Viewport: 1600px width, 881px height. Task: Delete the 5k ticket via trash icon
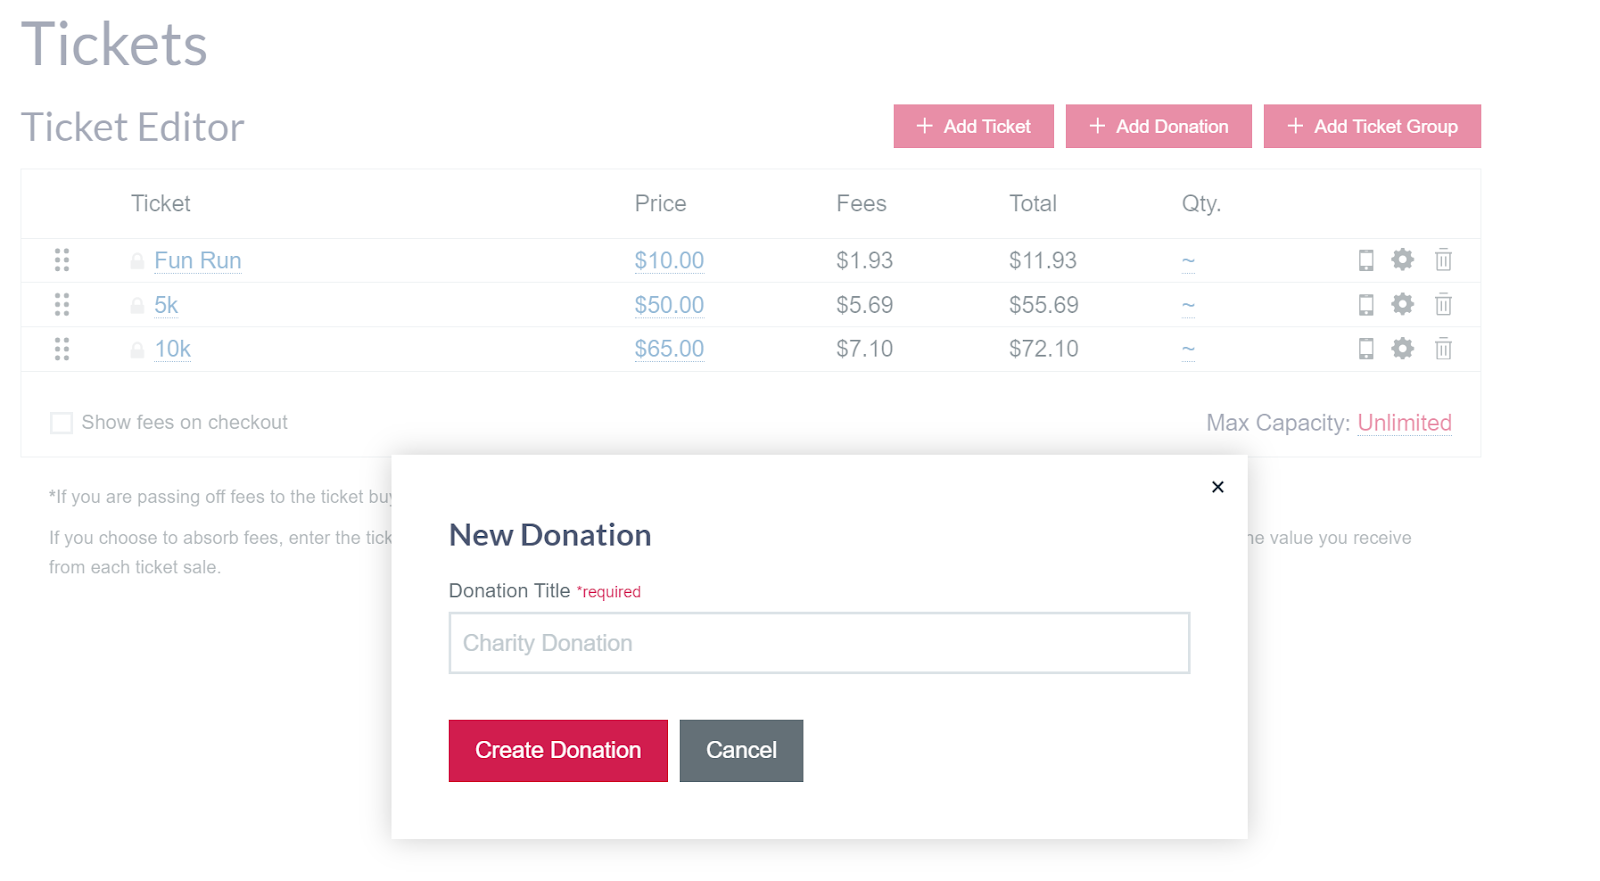pyautogui.click(x=1443, y=305)
